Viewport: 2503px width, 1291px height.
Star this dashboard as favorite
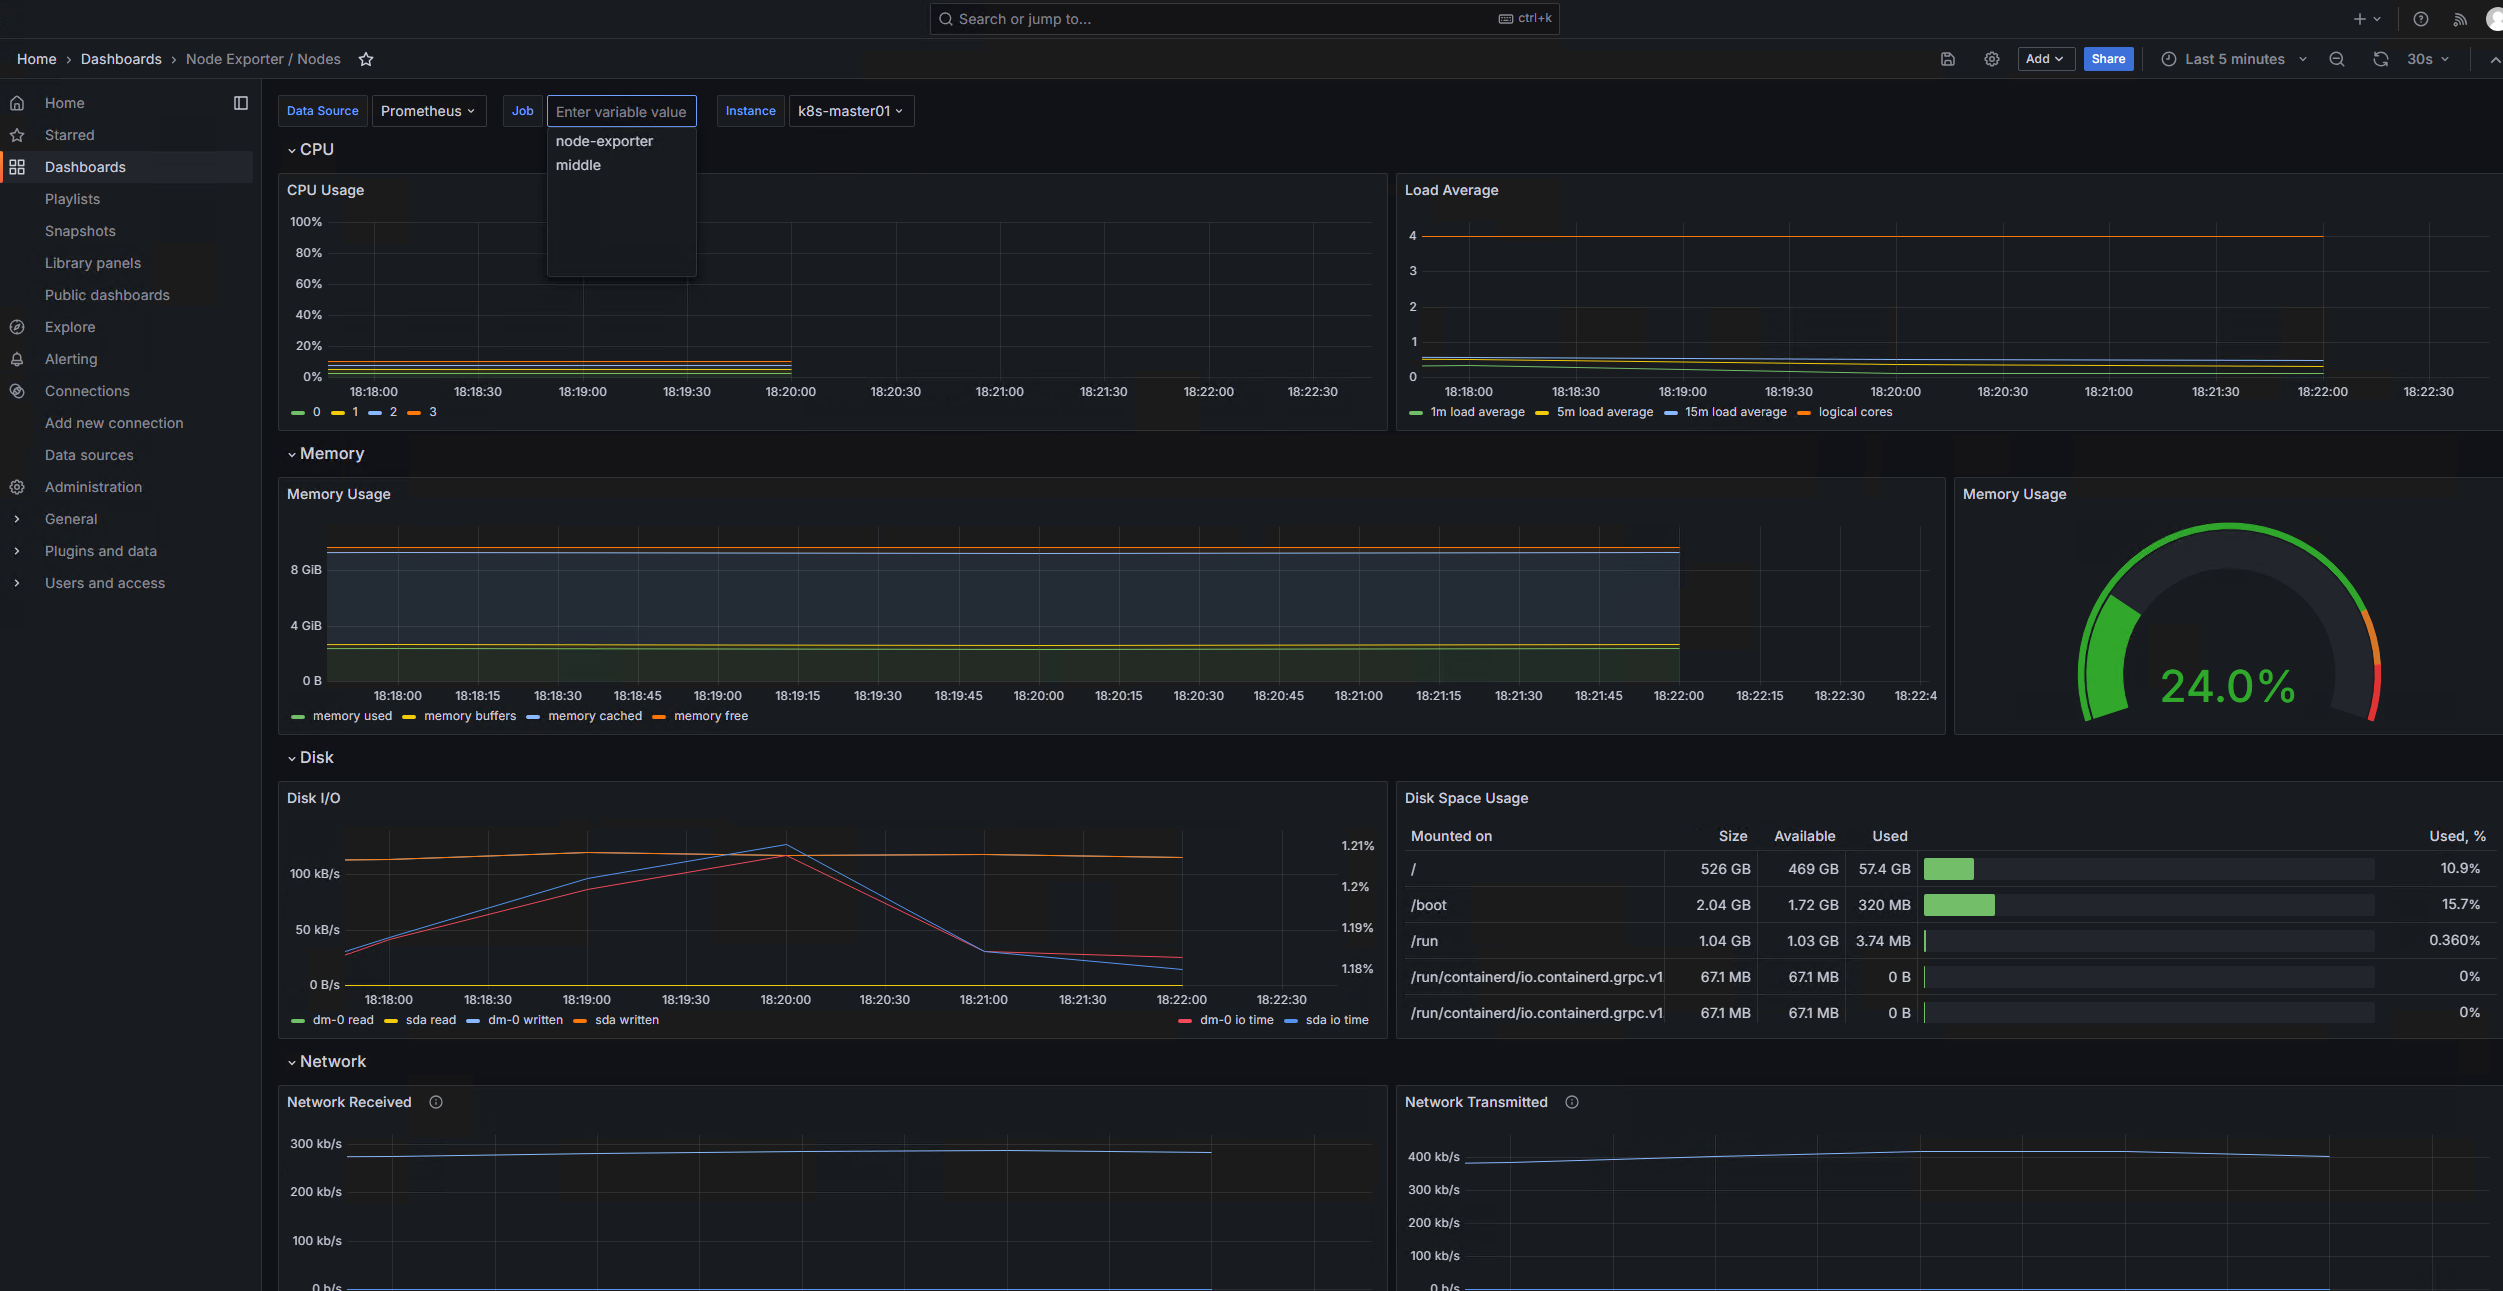[366, 59]
